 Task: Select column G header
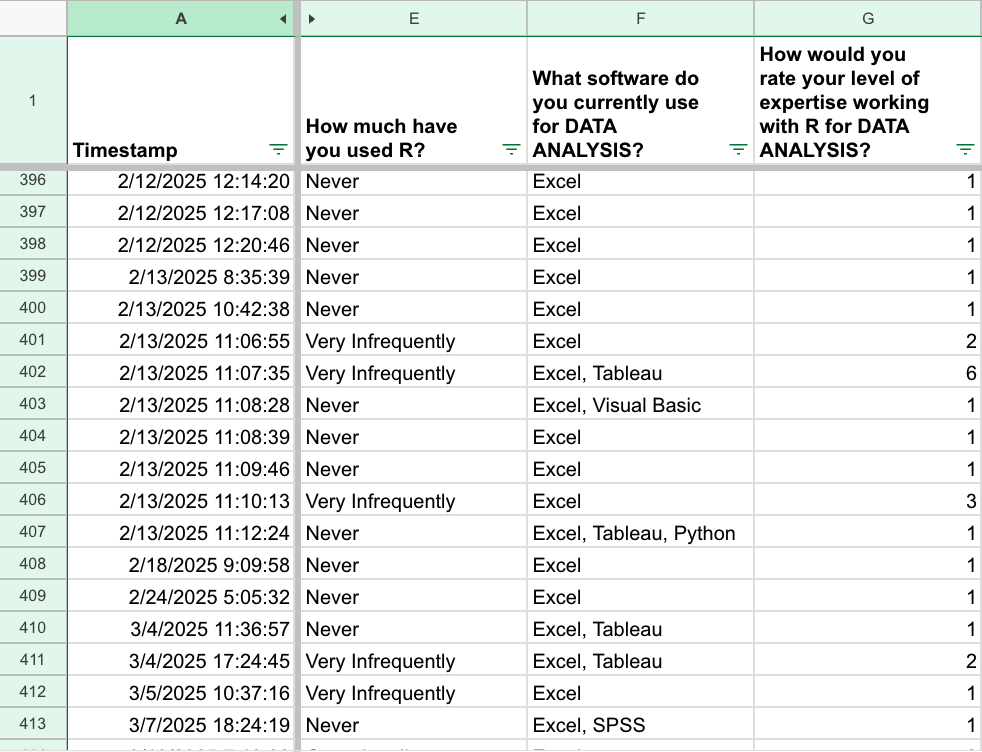point(867,19)
